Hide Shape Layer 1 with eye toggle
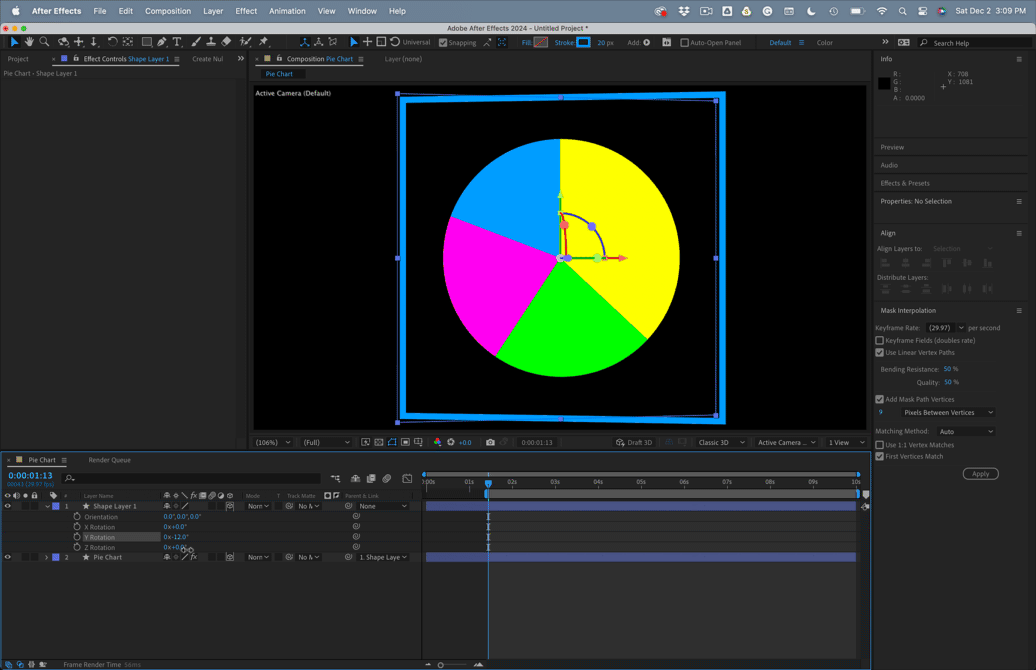 click(x=8, y=506)
